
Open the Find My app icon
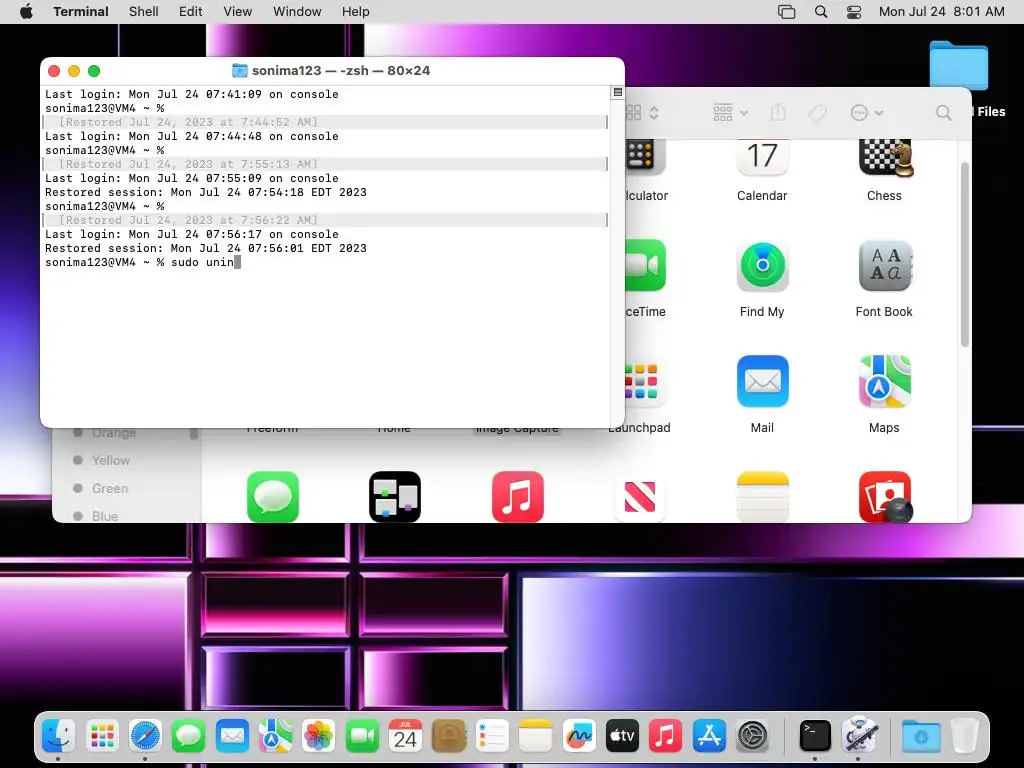click(762, 266)
